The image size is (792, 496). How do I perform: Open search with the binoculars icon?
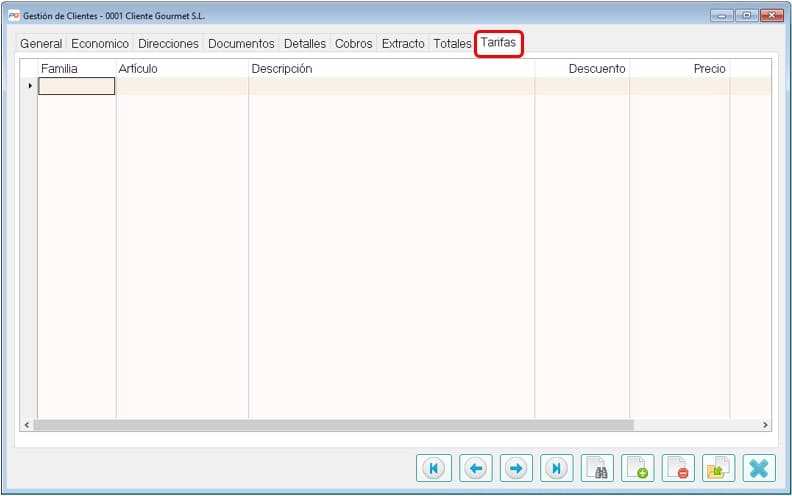click(597, 468)
